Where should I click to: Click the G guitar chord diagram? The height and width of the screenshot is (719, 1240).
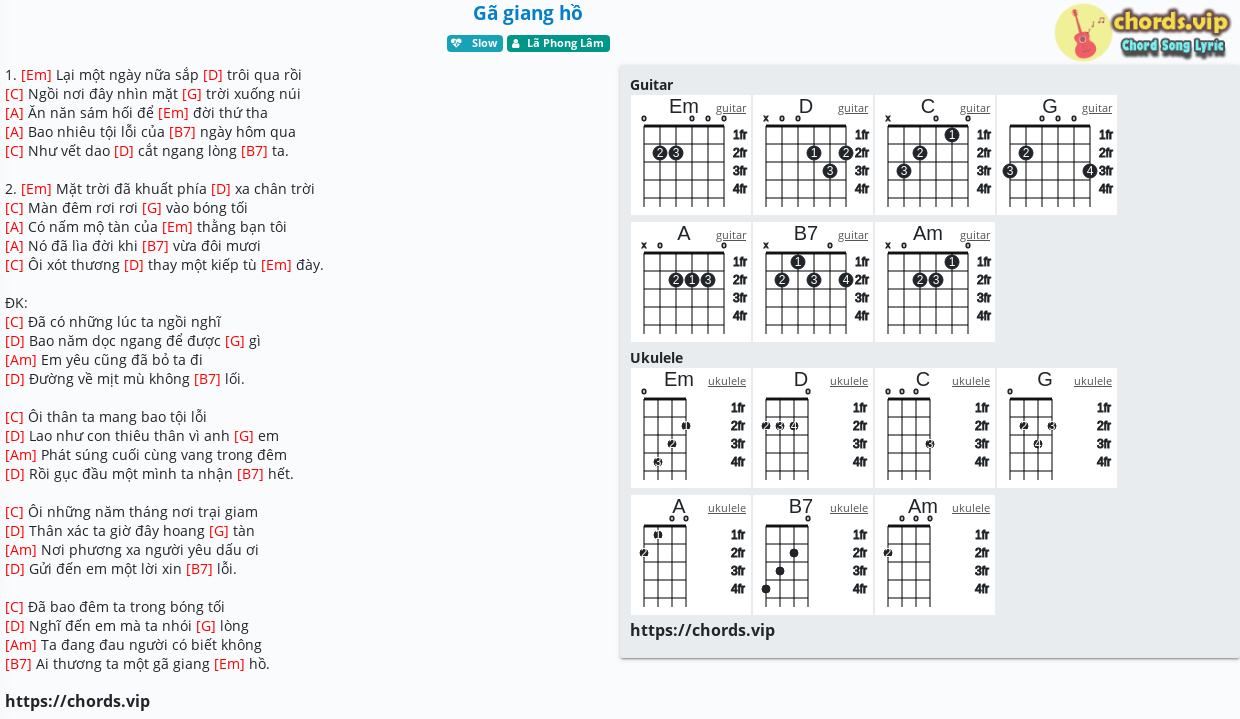click(x=1057, y=155)
